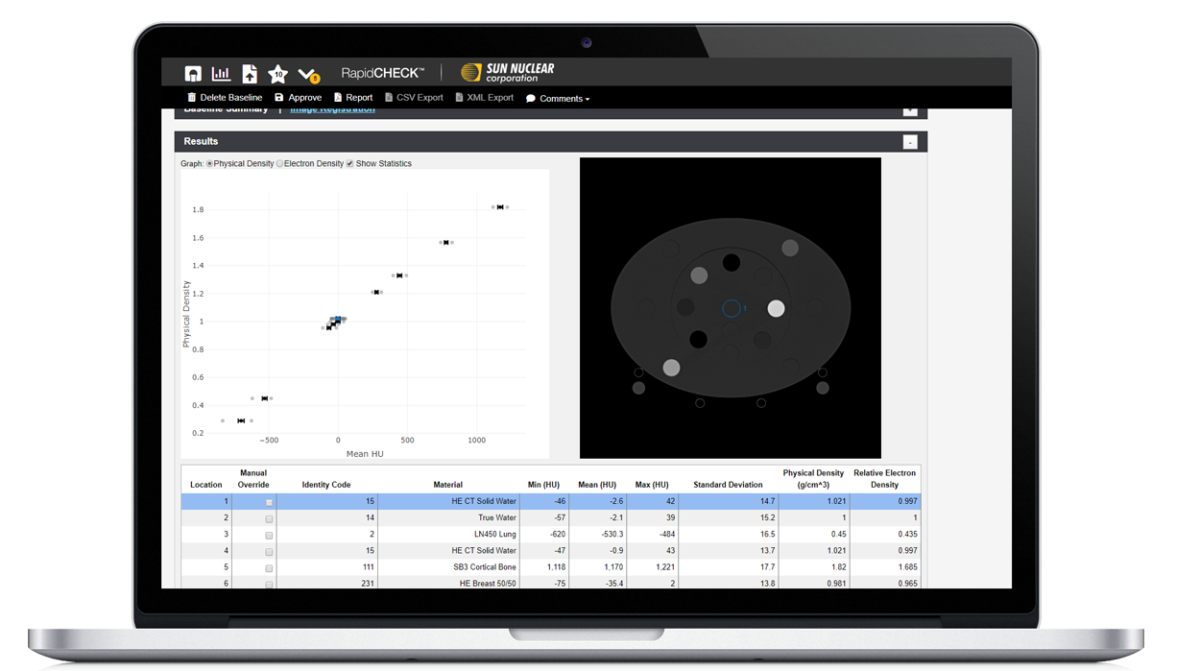This screenshot has height=671, width=1200.
Task: Click the graph data point near density 0.3
Action: pyautogui.click(x=241, y=421)
